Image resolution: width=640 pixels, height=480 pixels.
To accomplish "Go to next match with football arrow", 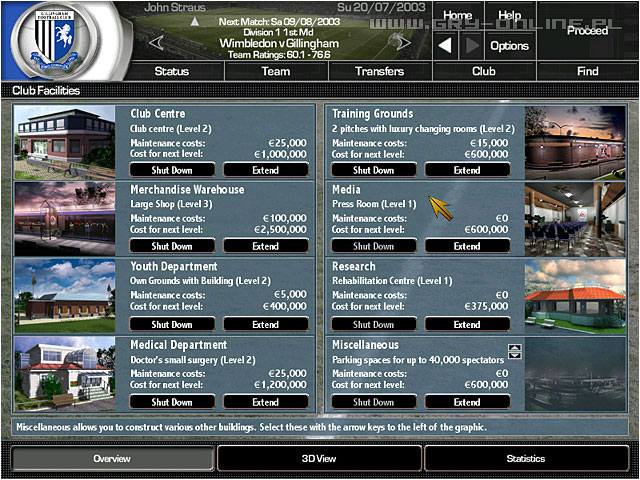I will (x=398, y=42).
